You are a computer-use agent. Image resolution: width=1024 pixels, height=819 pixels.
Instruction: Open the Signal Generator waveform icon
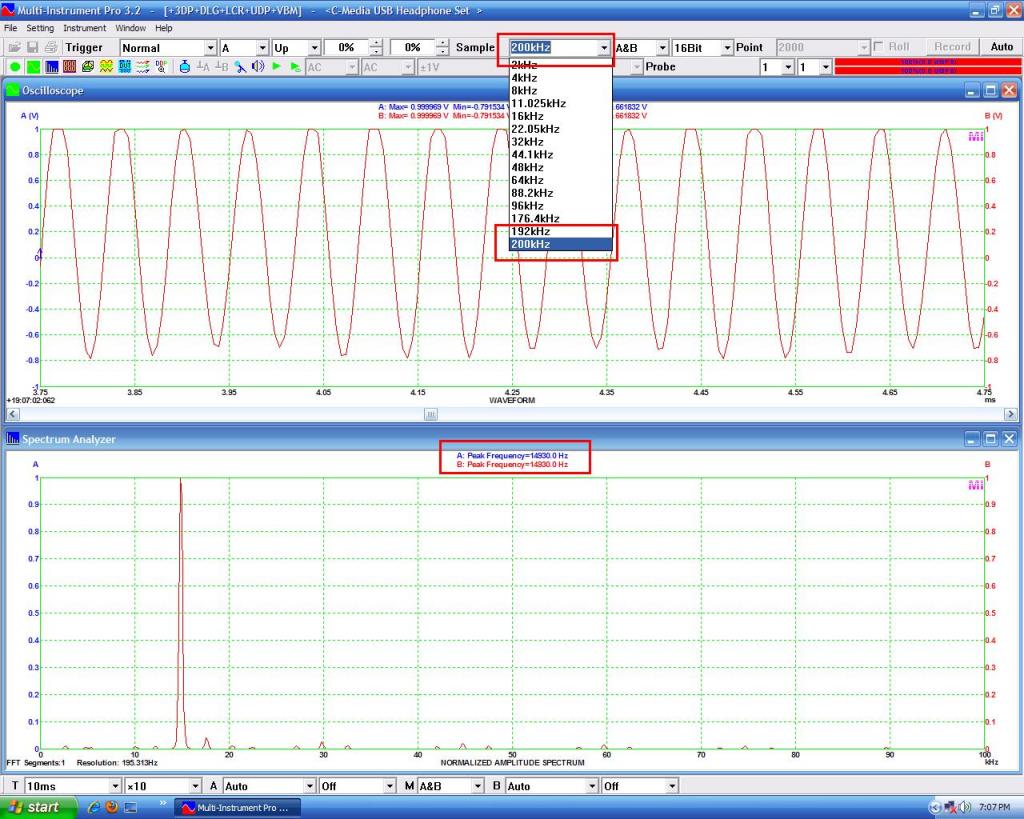click(106, 67)
